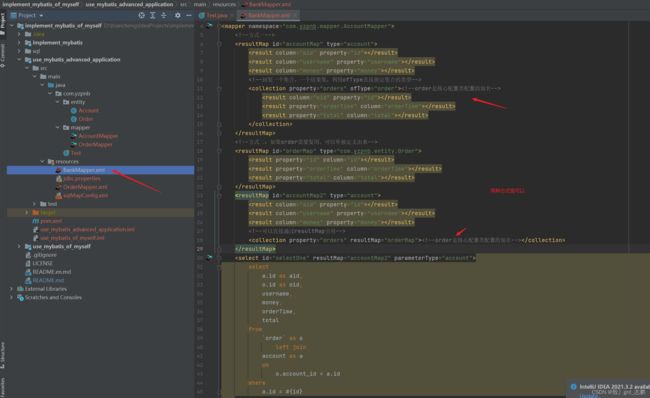This screenshot has width=650, height=398.
Task: Click the Test class icon in tree
Action: (x=66, y=153)
